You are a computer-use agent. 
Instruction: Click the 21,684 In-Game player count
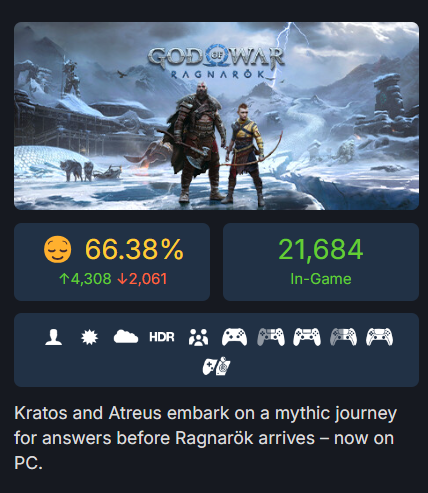tap(321, 249)
